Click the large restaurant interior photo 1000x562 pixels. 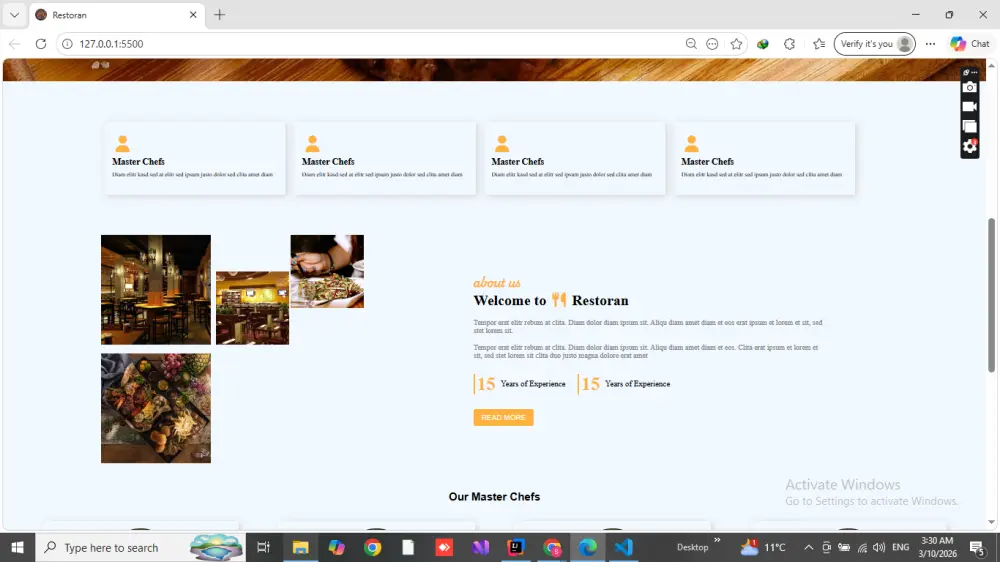coord(156,290)
